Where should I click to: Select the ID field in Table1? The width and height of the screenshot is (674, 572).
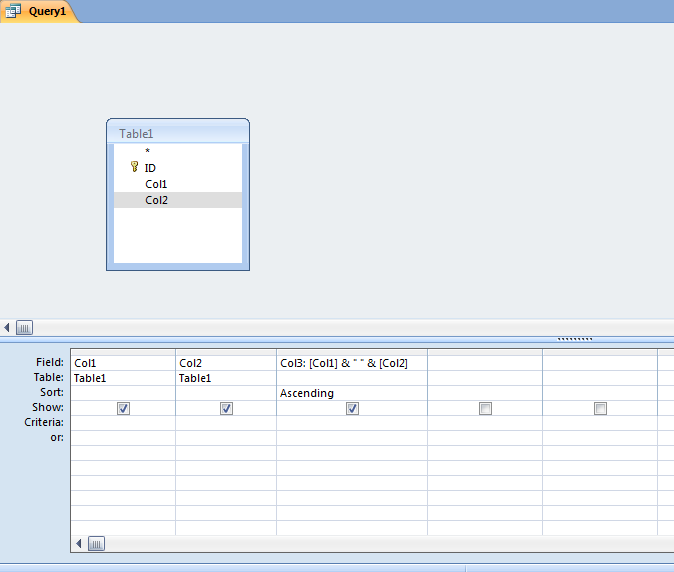click(178, 168)
